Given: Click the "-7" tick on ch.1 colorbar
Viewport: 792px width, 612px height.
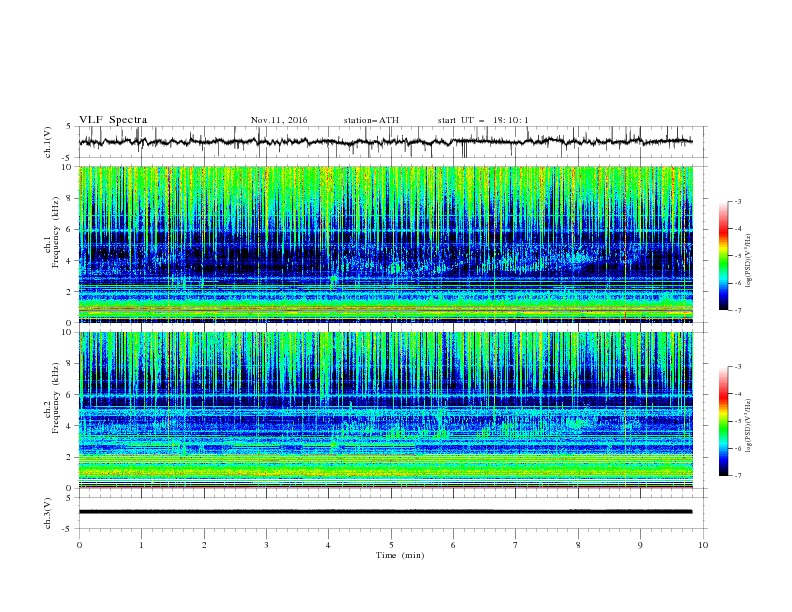Looking at the screenshot, I should tap(737, 310).
